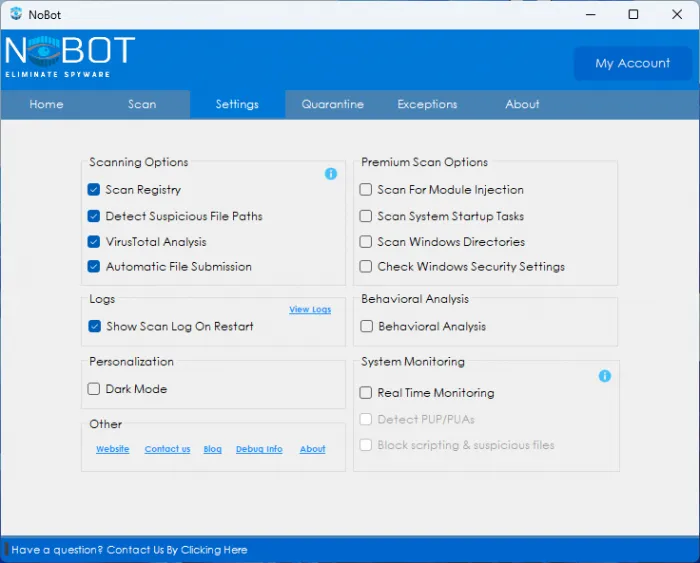700x563 pixels.
Task: Maximize the NoBot window
Action: coord(633,14)
